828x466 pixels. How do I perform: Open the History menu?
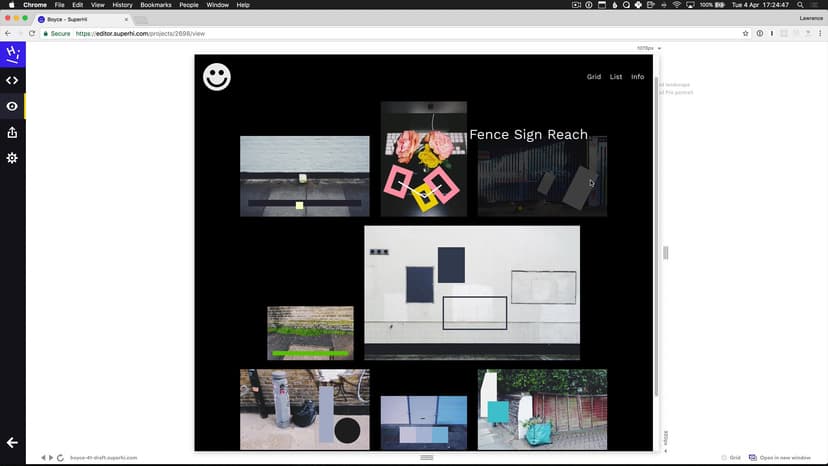coord(122,5)
